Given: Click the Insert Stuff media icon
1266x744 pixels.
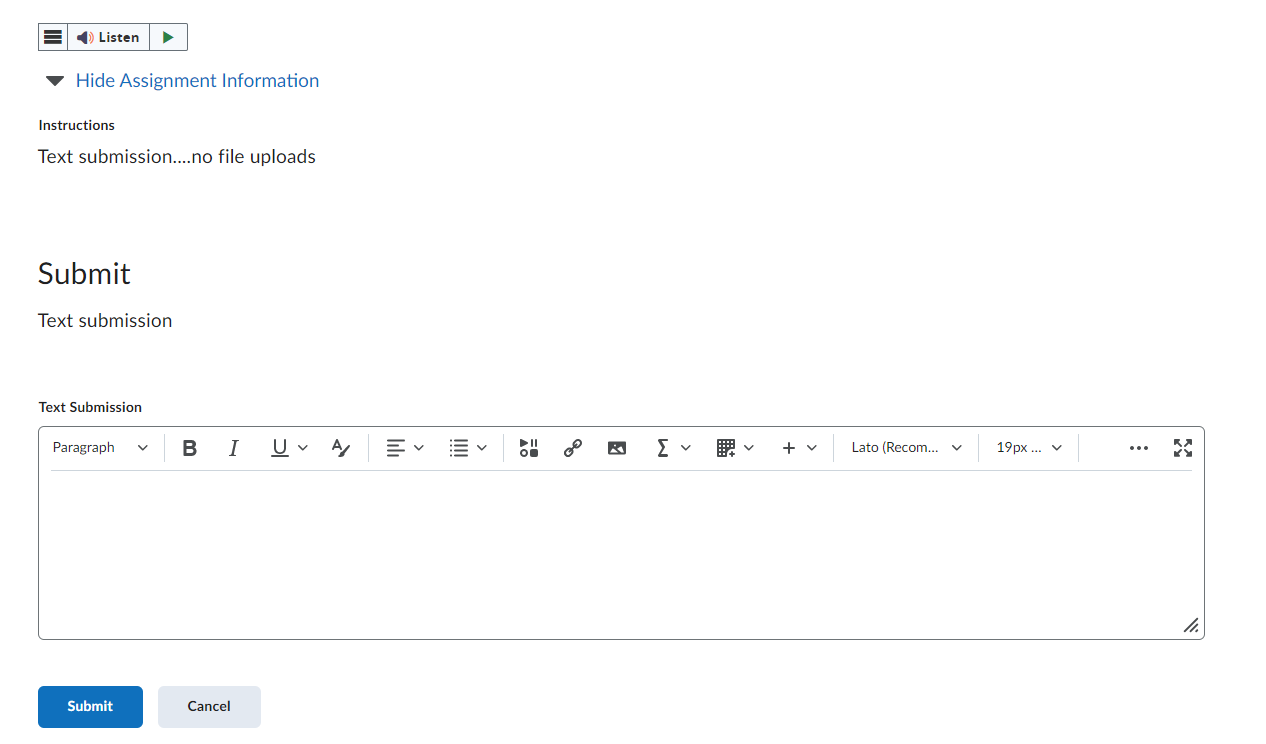Looking at the screenshot, I should tap(529, 448).
